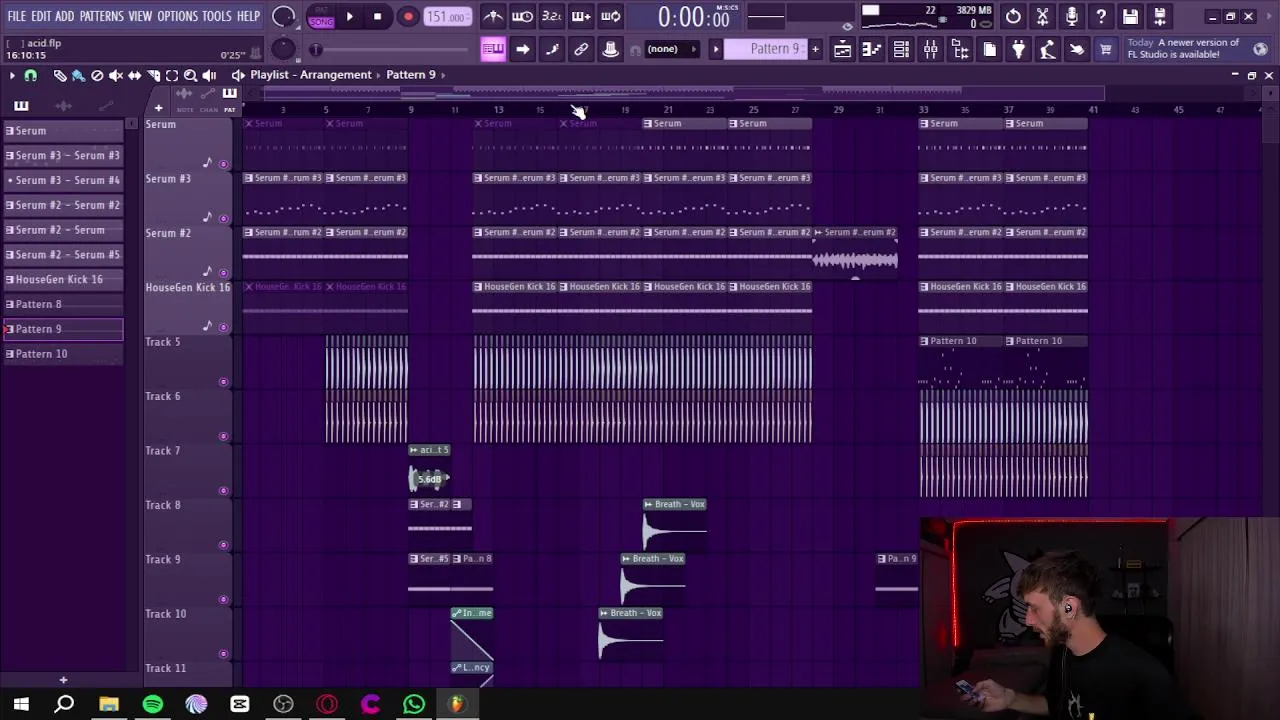Click the undo history icon
Image resolution: width=1280 pixels, height=720 pixels.
pyautogui.click(x=1013, y=17)
